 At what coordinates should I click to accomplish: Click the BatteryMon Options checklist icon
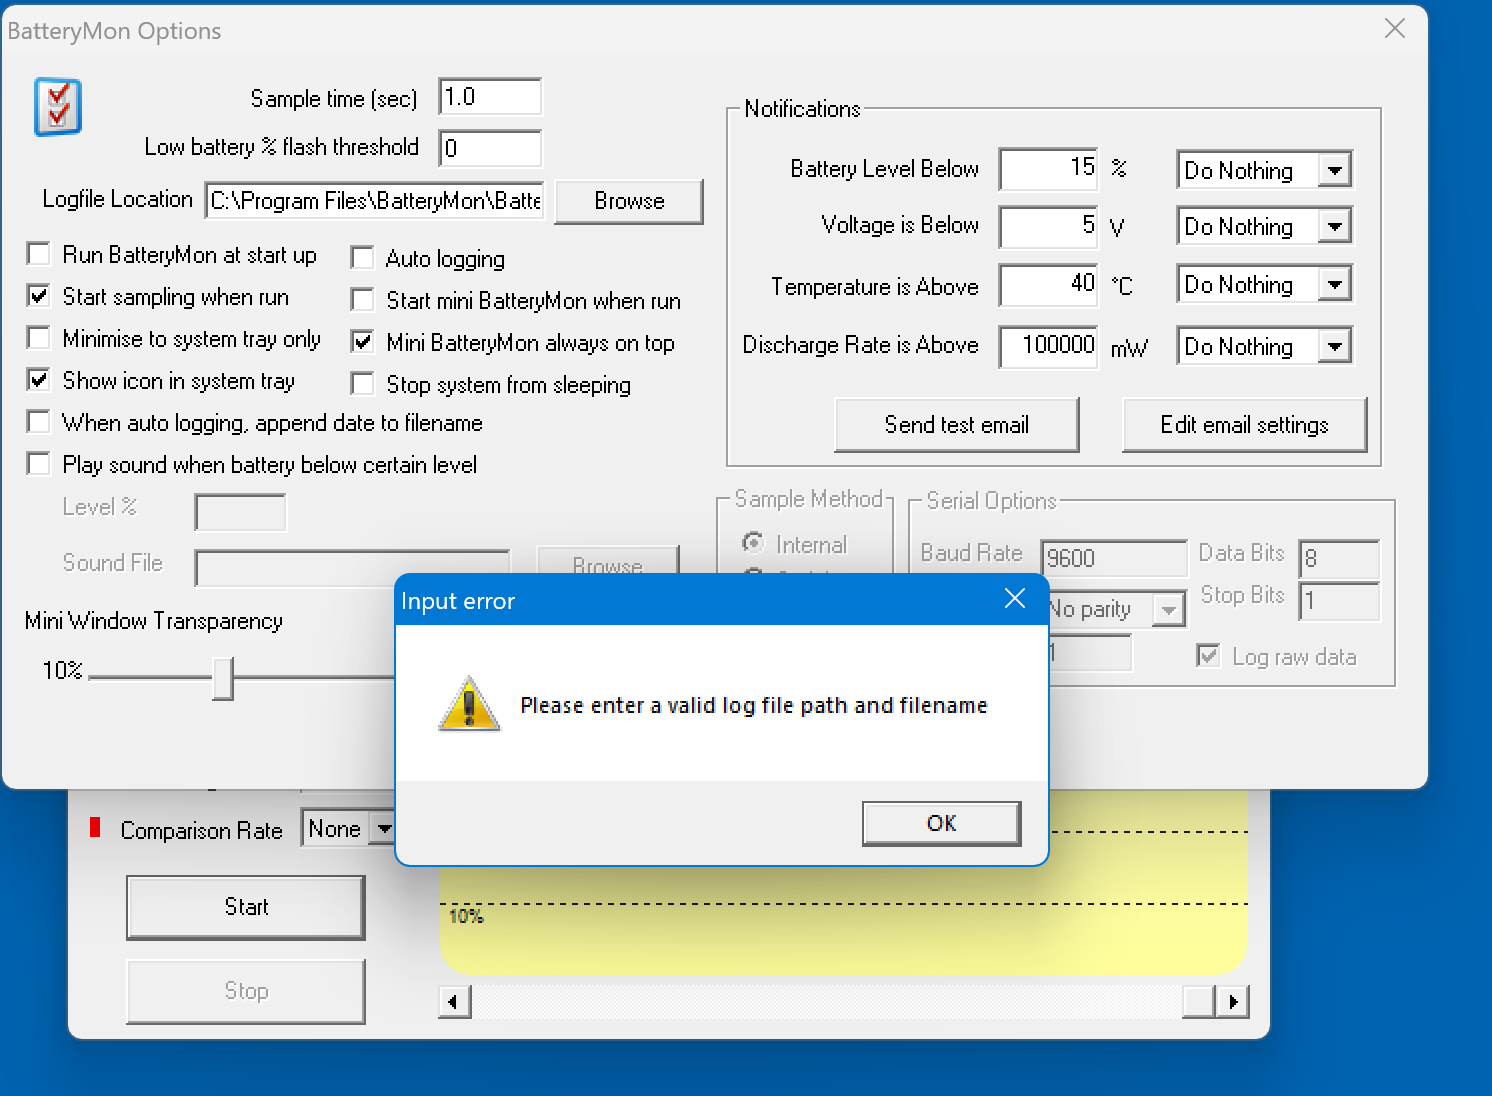coord(58,106)
